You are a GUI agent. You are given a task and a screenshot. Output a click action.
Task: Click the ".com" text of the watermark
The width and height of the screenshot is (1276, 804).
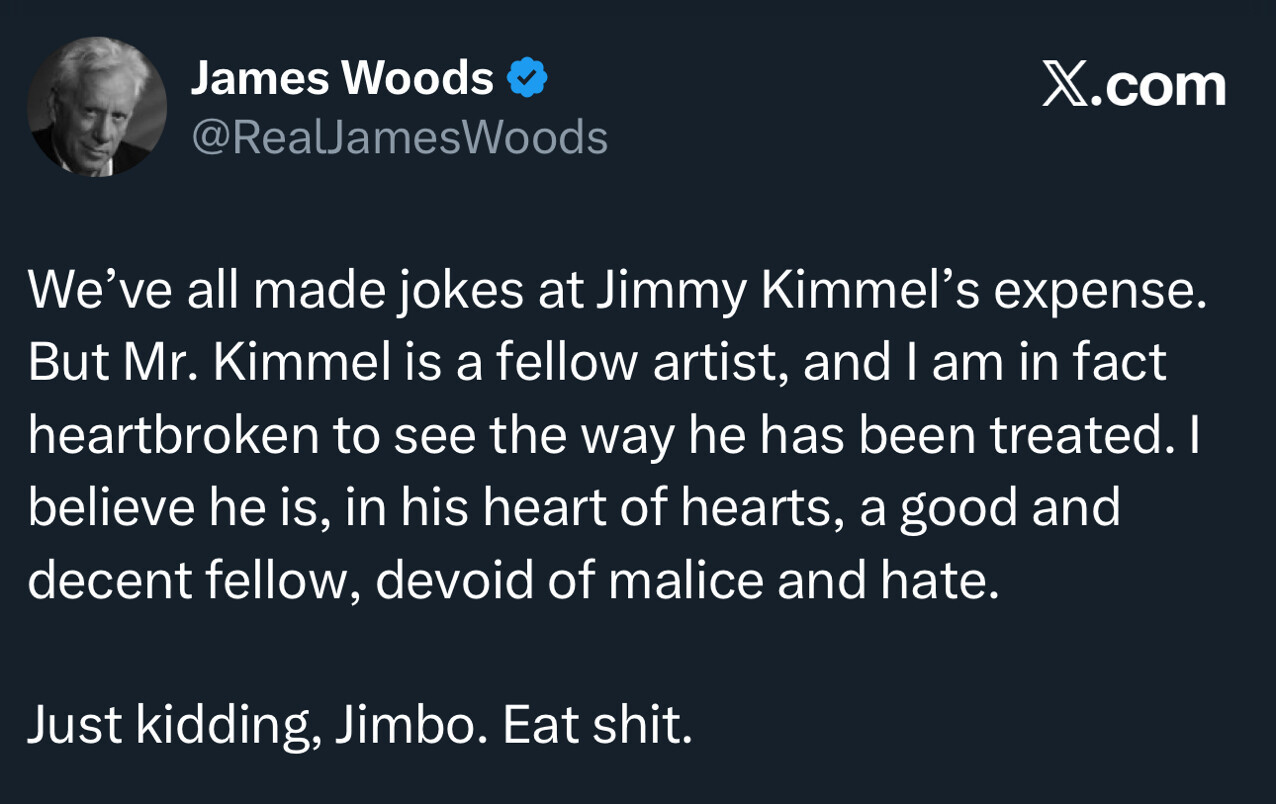[1160, 86]
